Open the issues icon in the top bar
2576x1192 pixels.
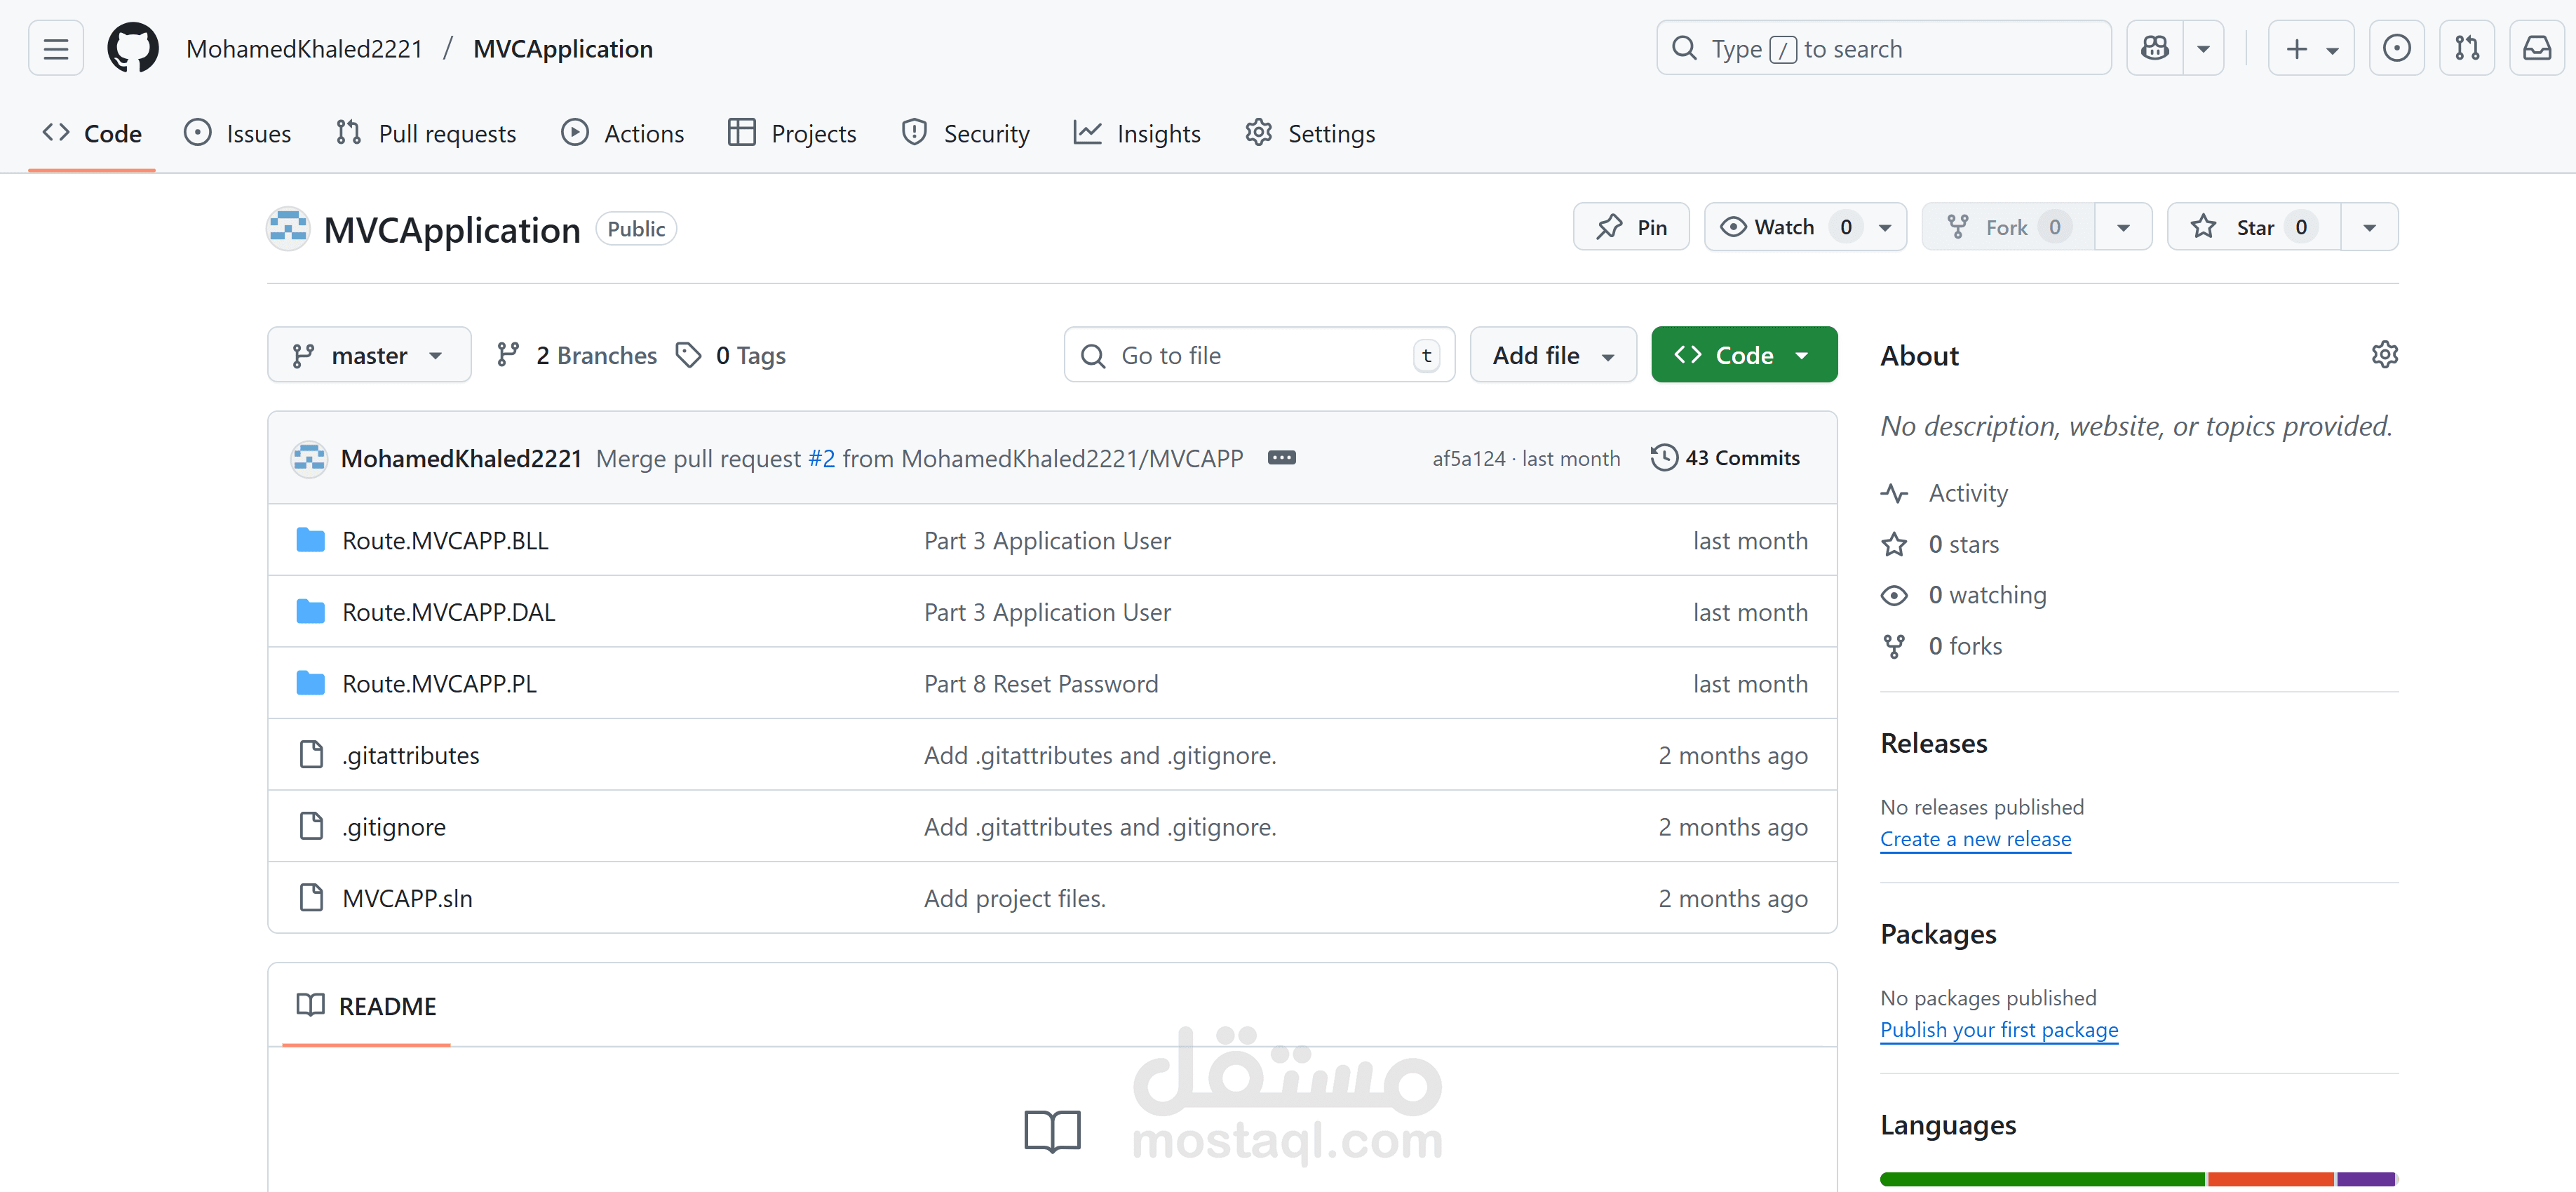click(2396, 48)
